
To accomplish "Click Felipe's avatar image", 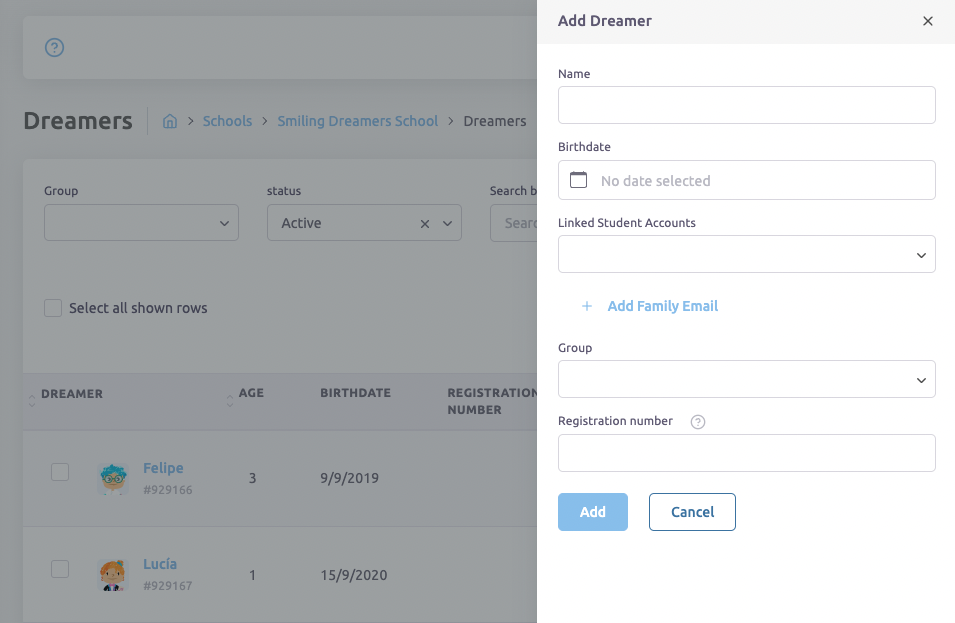I will coord(113,478).
